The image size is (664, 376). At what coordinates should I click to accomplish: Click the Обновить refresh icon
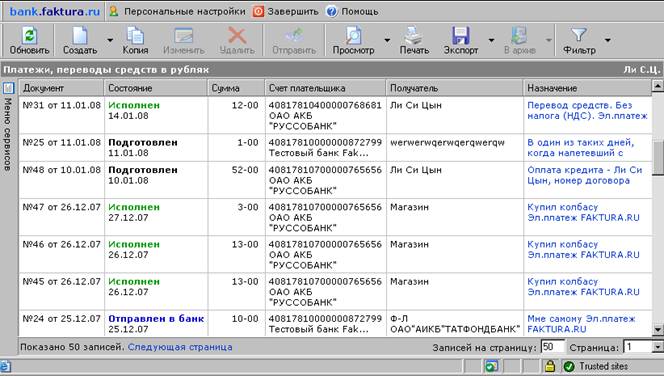coord(29,36)
